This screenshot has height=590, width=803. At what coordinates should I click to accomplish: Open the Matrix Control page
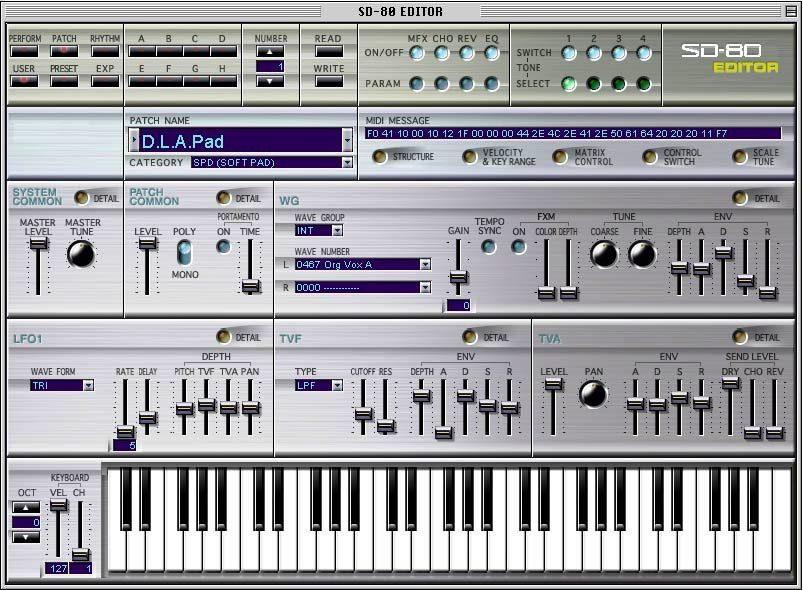(x=560, y=157)
